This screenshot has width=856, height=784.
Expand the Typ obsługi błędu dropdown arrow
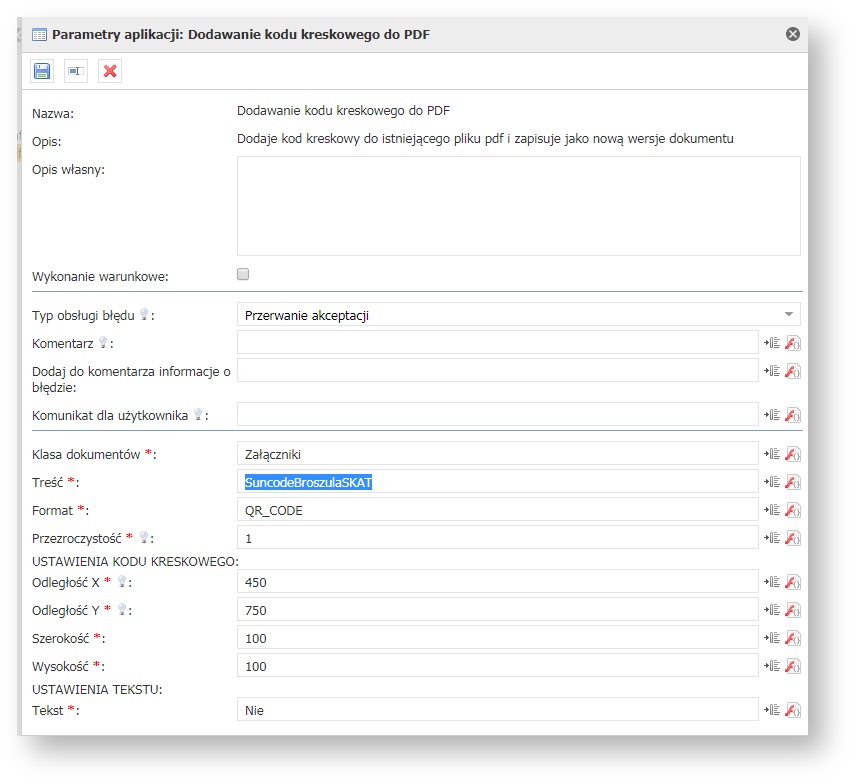click(788, 315)
